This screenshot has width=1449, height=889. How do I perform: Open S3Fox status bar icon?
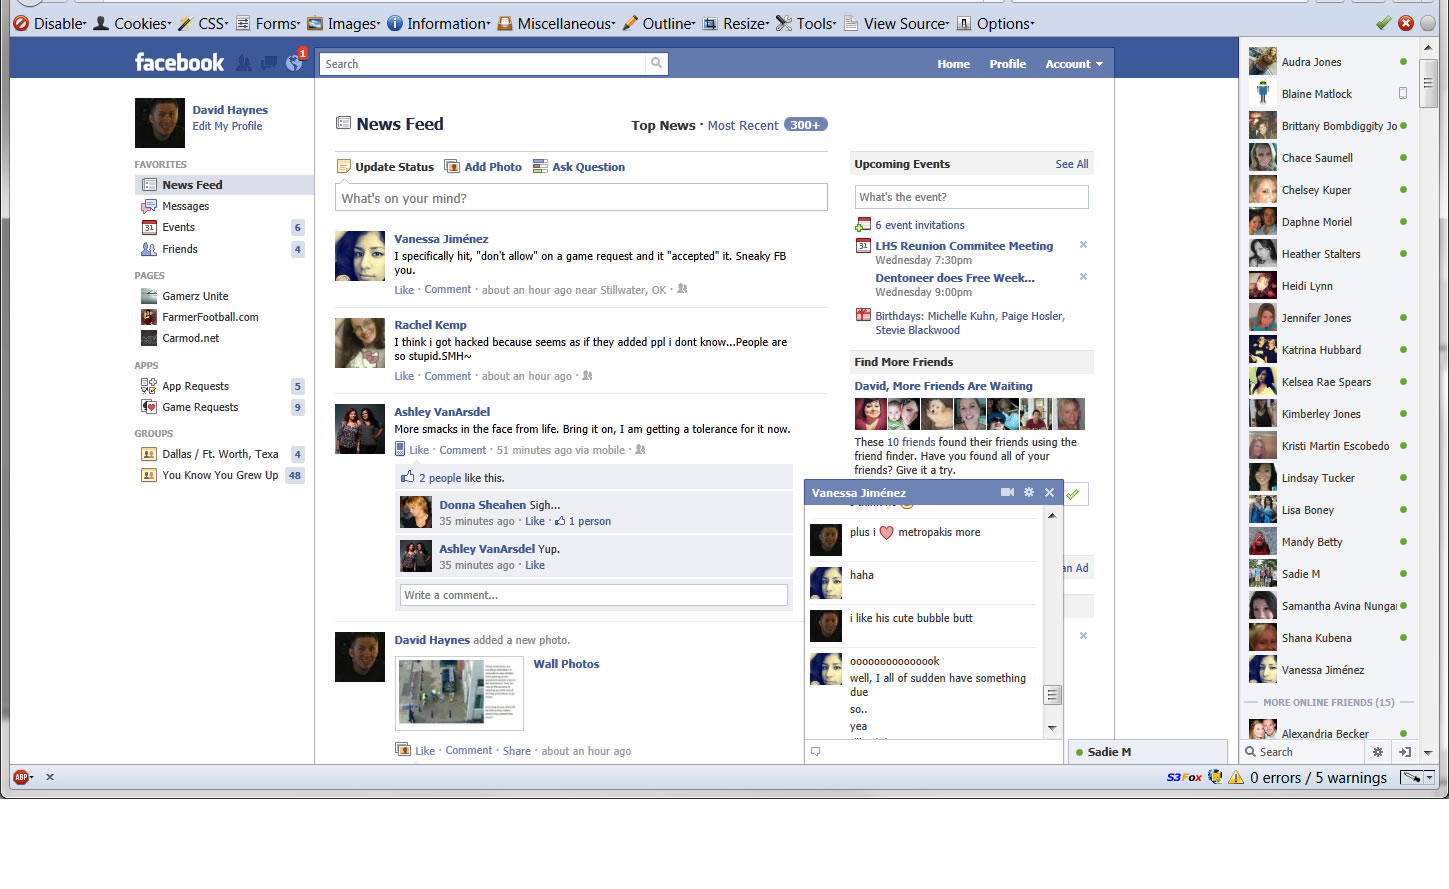(x=1184, y=777)
